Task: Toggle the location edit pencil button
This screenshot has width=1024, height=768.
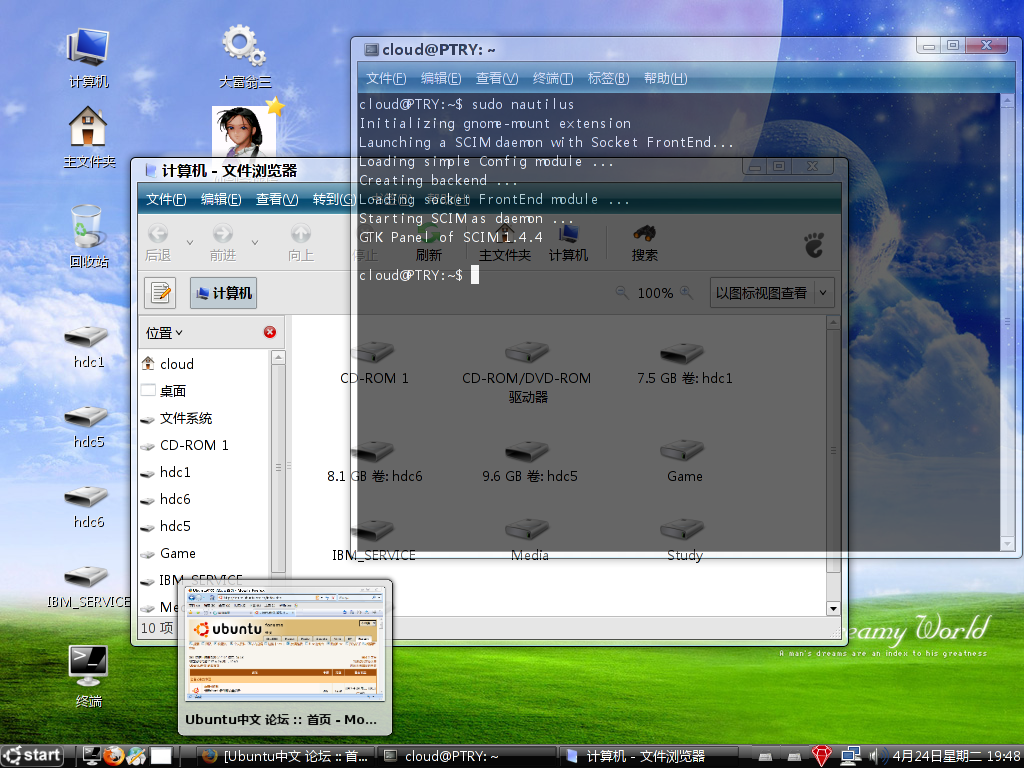Action: coord(160,293)
